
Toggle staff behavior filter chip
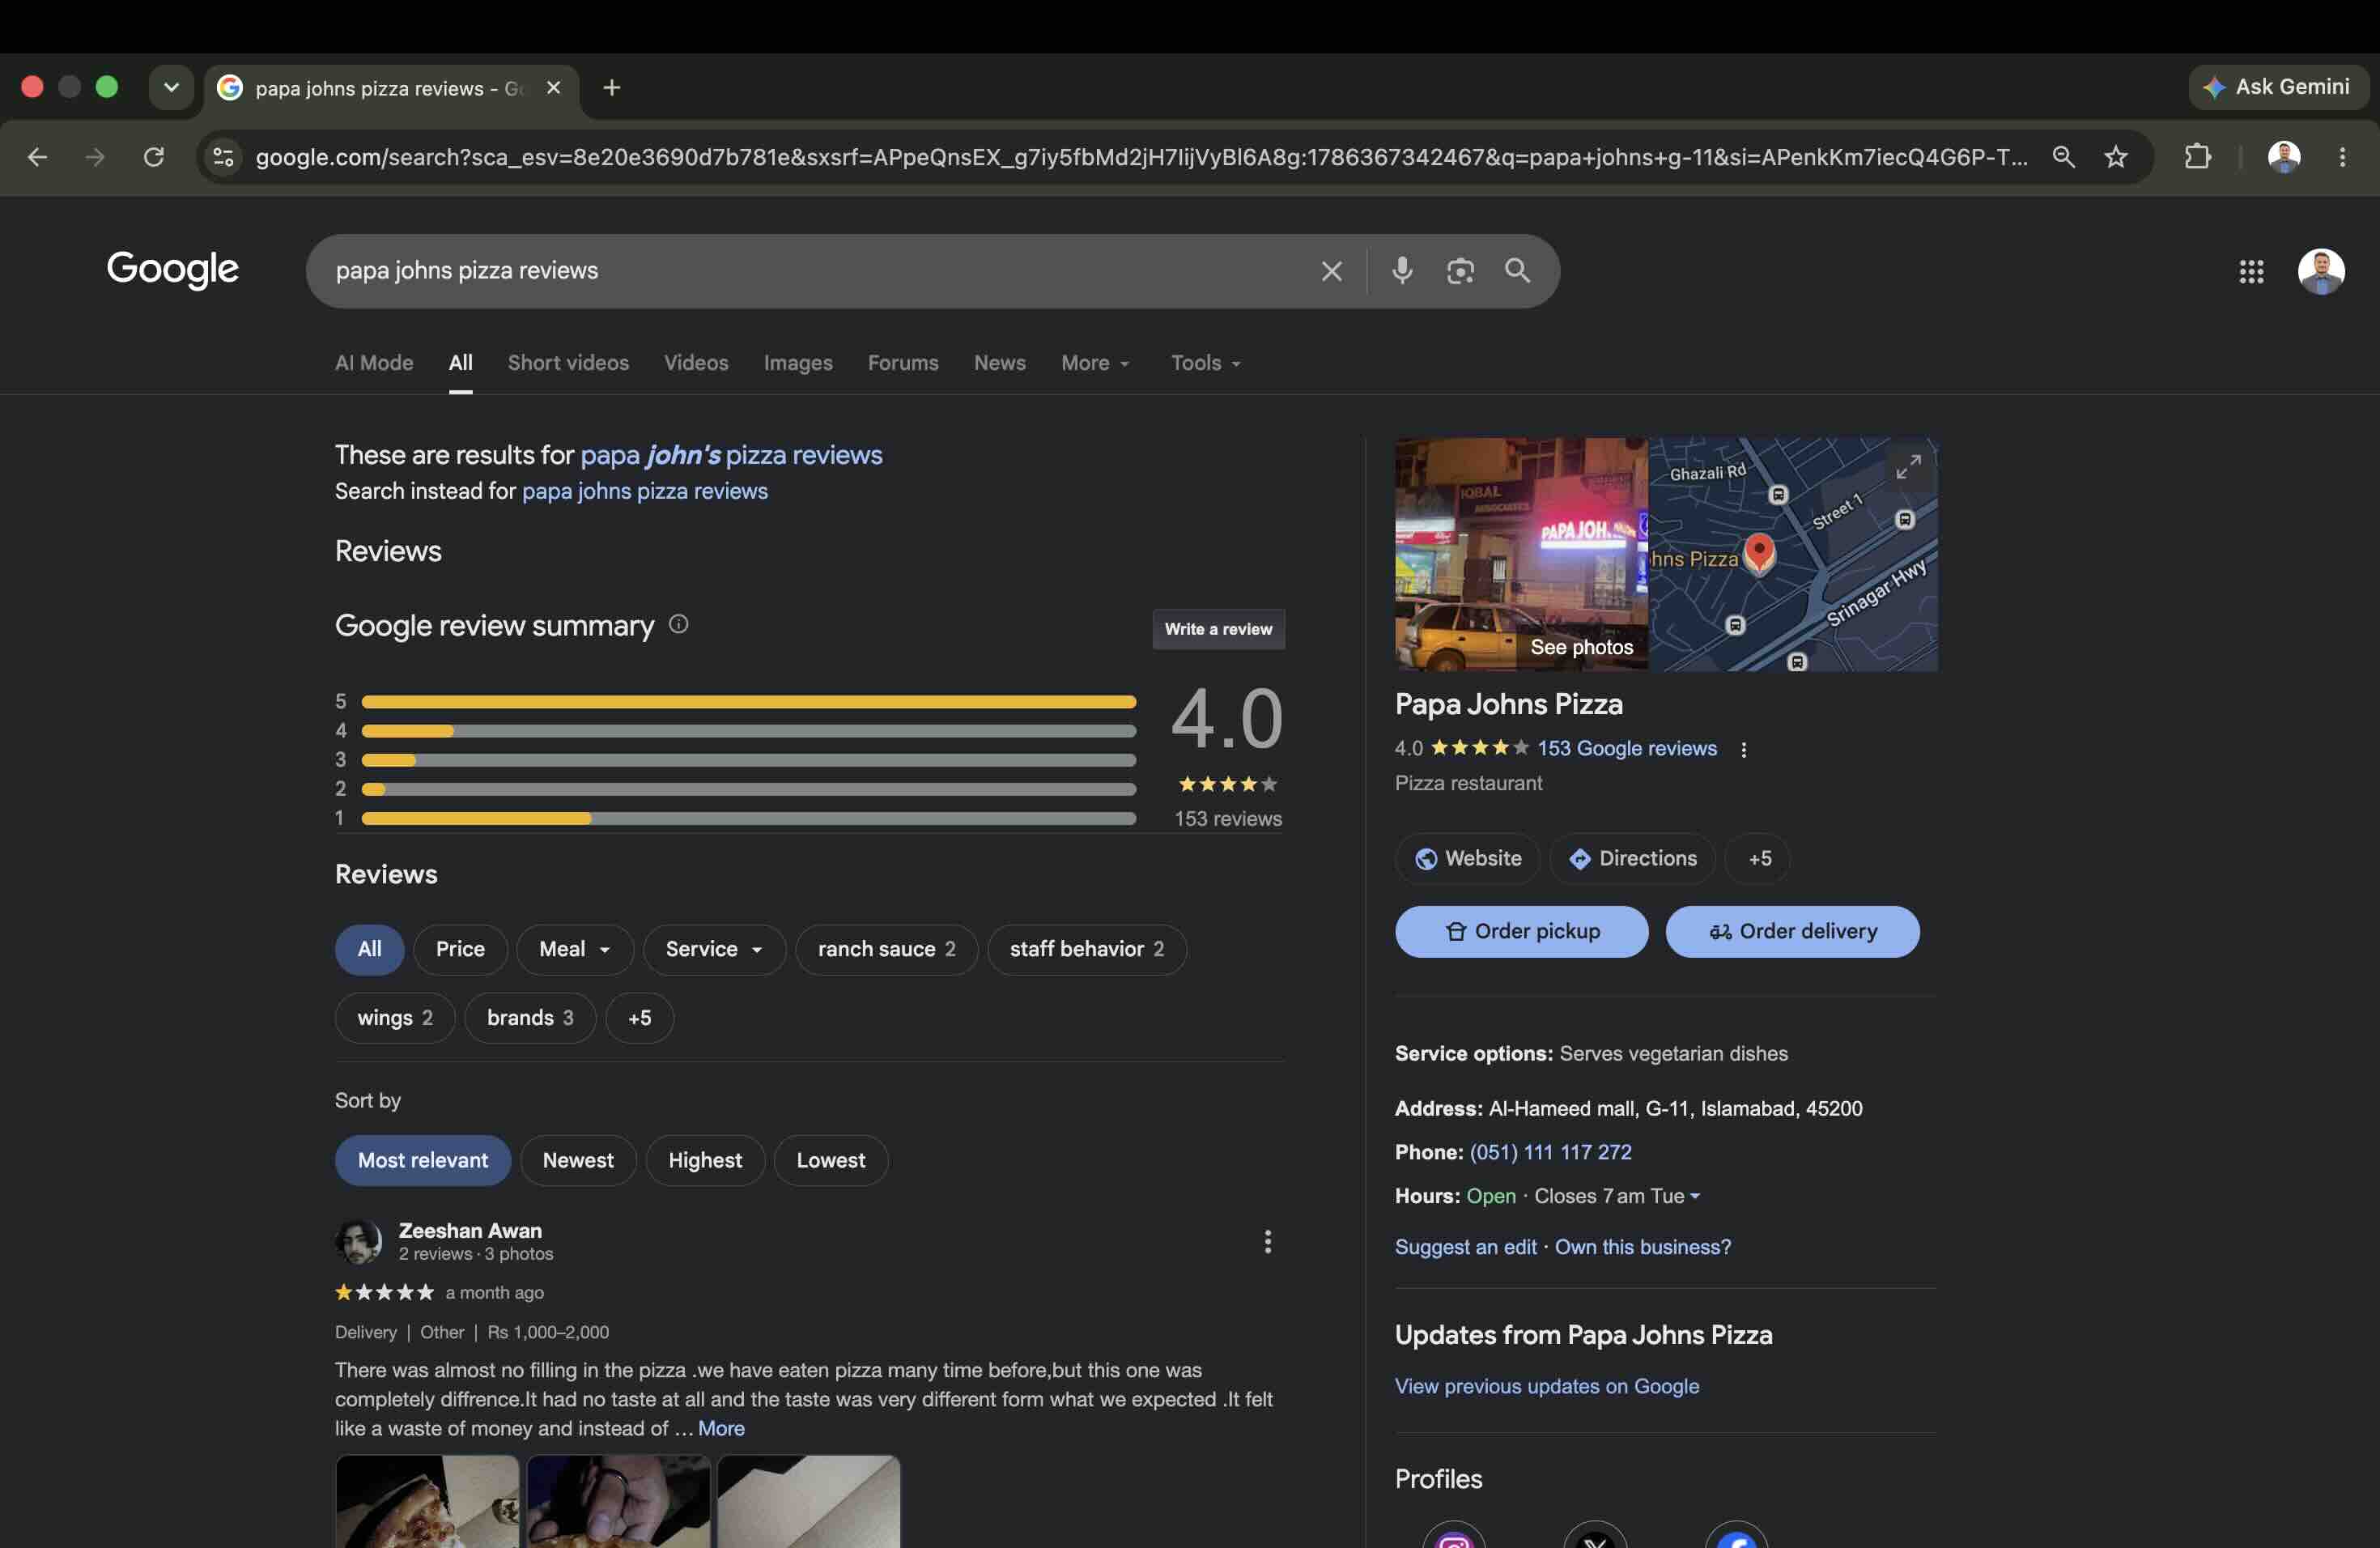coord(1086,949)
